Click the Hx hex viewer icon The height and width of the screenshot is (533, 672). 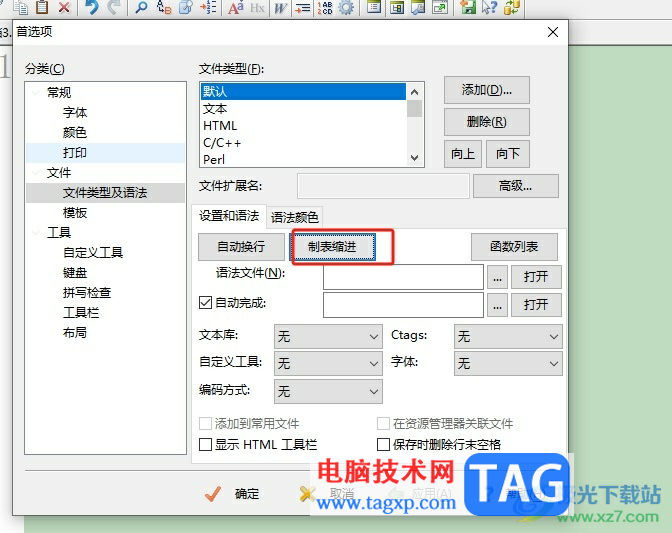pos(257,7)
